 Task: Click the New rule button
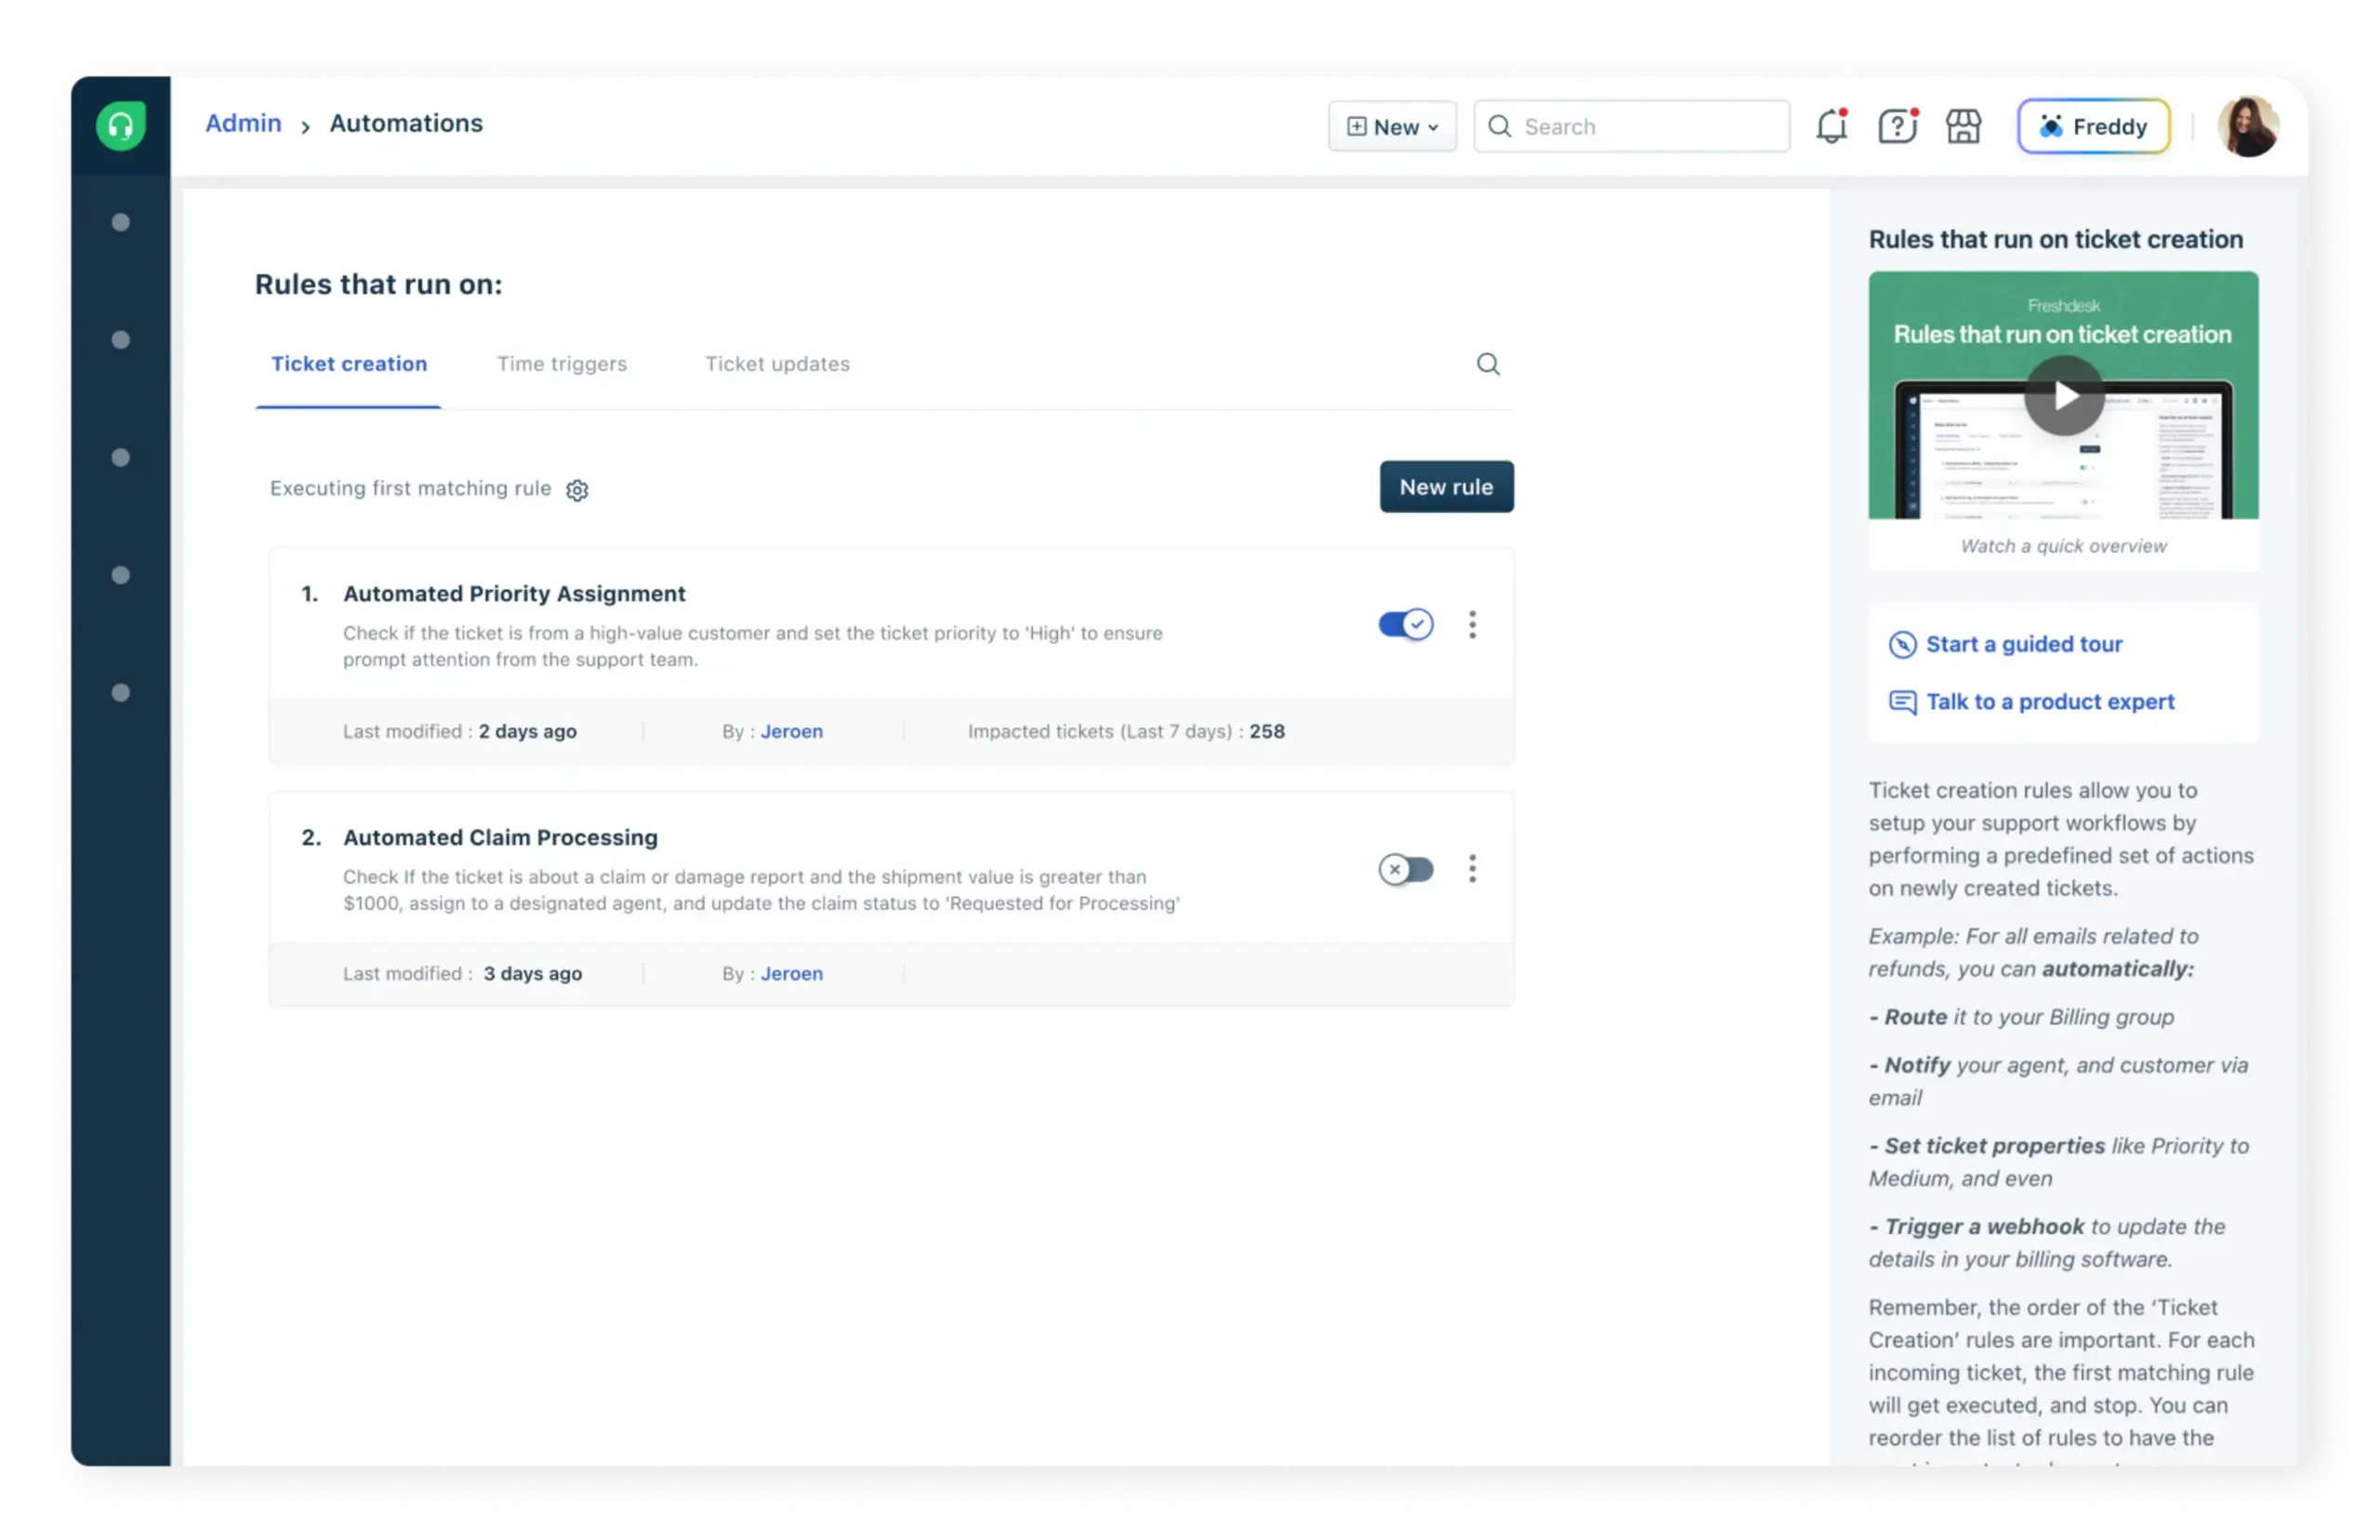[x=1446, y=487]
